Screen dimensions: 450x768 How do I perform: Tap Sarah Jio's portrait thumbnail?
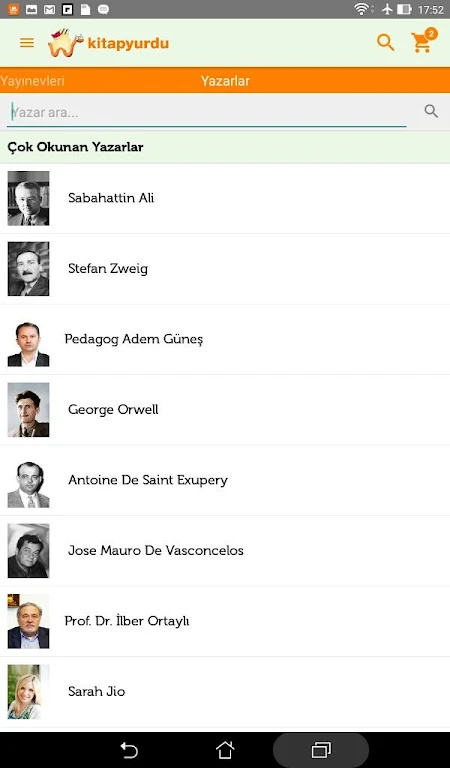click(x=28, y=692)
